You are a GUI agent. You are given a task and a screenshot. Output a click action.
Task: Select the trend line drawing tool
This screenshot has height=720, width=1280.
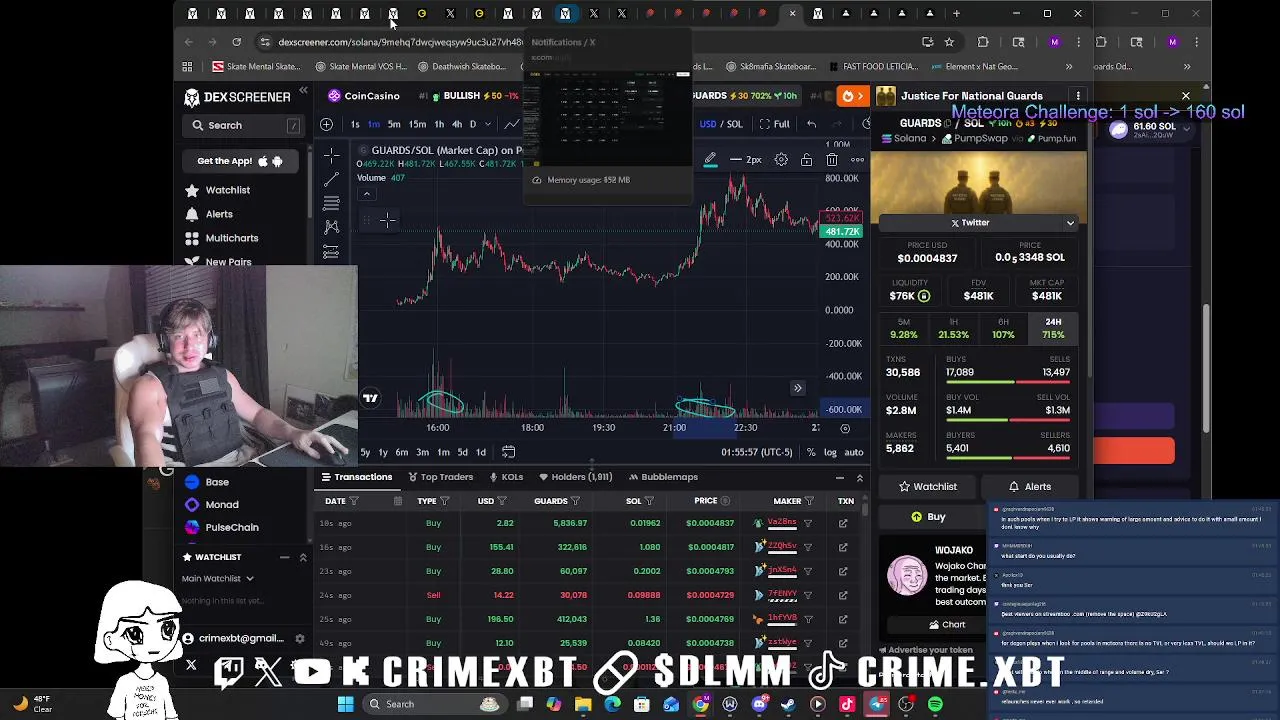pos(331,180)
